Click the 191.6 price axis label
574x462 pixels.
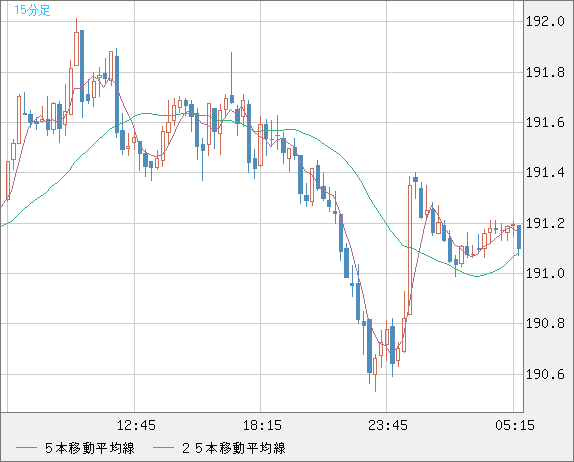pos(545,122)
